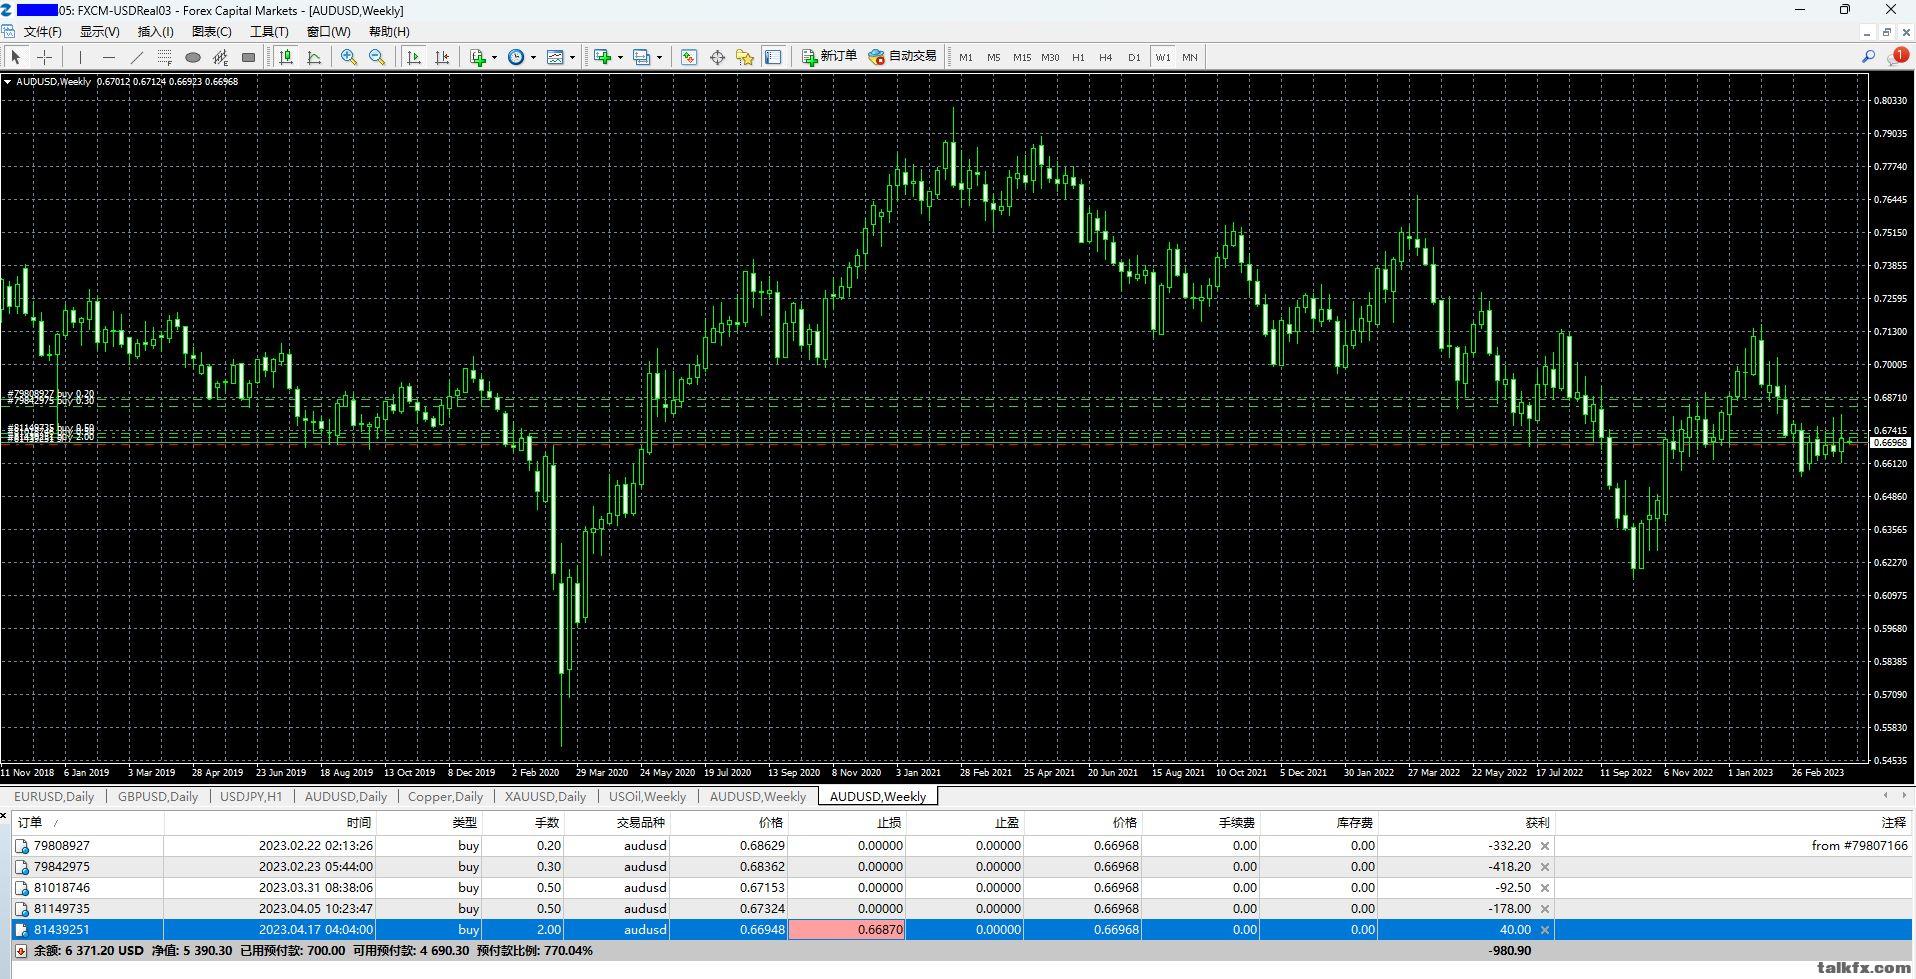Viewport: 1916px width, 979px height.
Task: Zoom in on the chart
Action: point(349,57)
